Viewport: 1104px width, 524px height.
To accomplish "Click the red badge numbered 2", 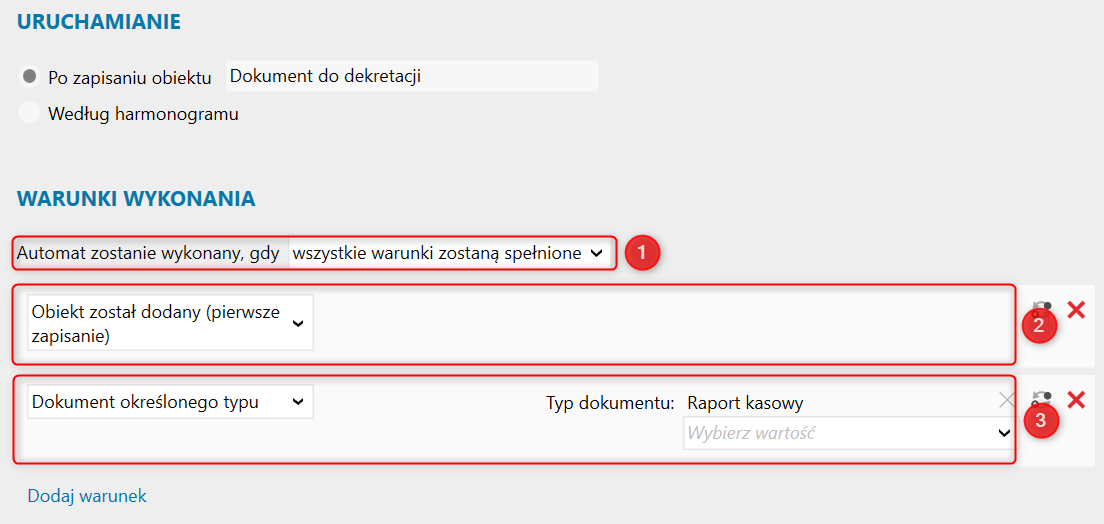I will (x=1039, y=326).
